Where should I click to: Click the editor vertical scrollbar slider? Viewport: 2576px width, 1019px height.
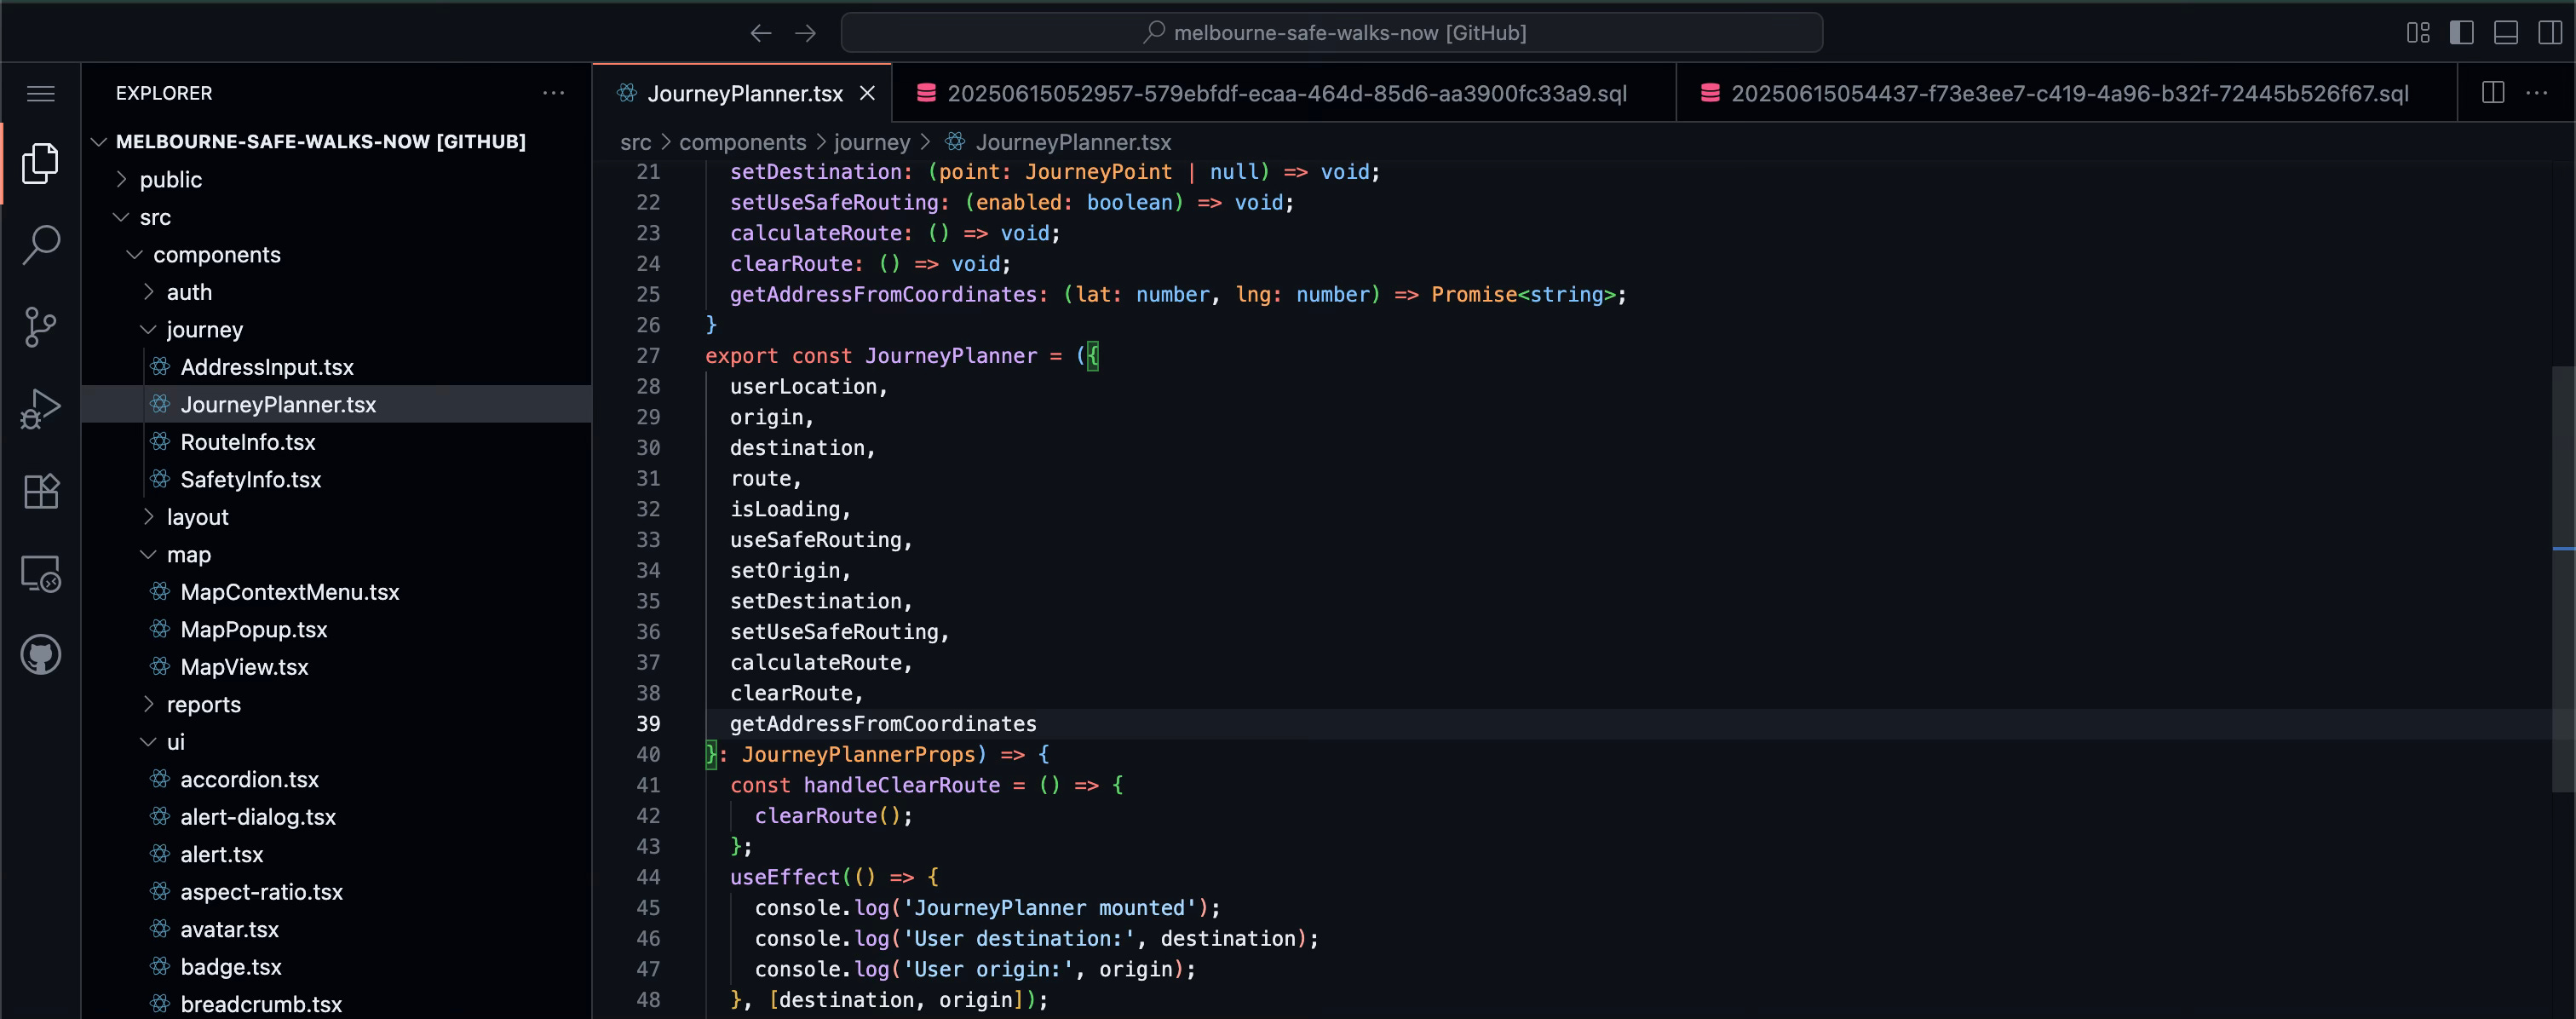2563,580
